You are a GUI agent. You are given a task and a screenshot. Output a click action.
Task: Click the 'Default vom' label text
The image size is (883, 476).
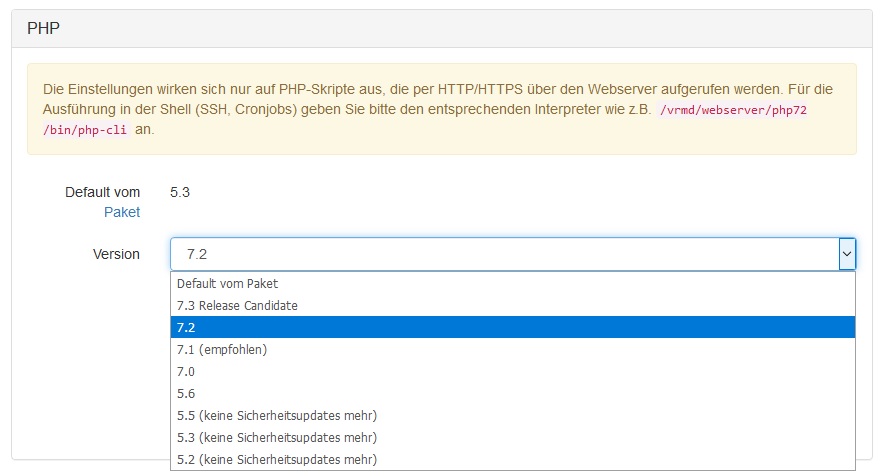(x=102, y=192)
